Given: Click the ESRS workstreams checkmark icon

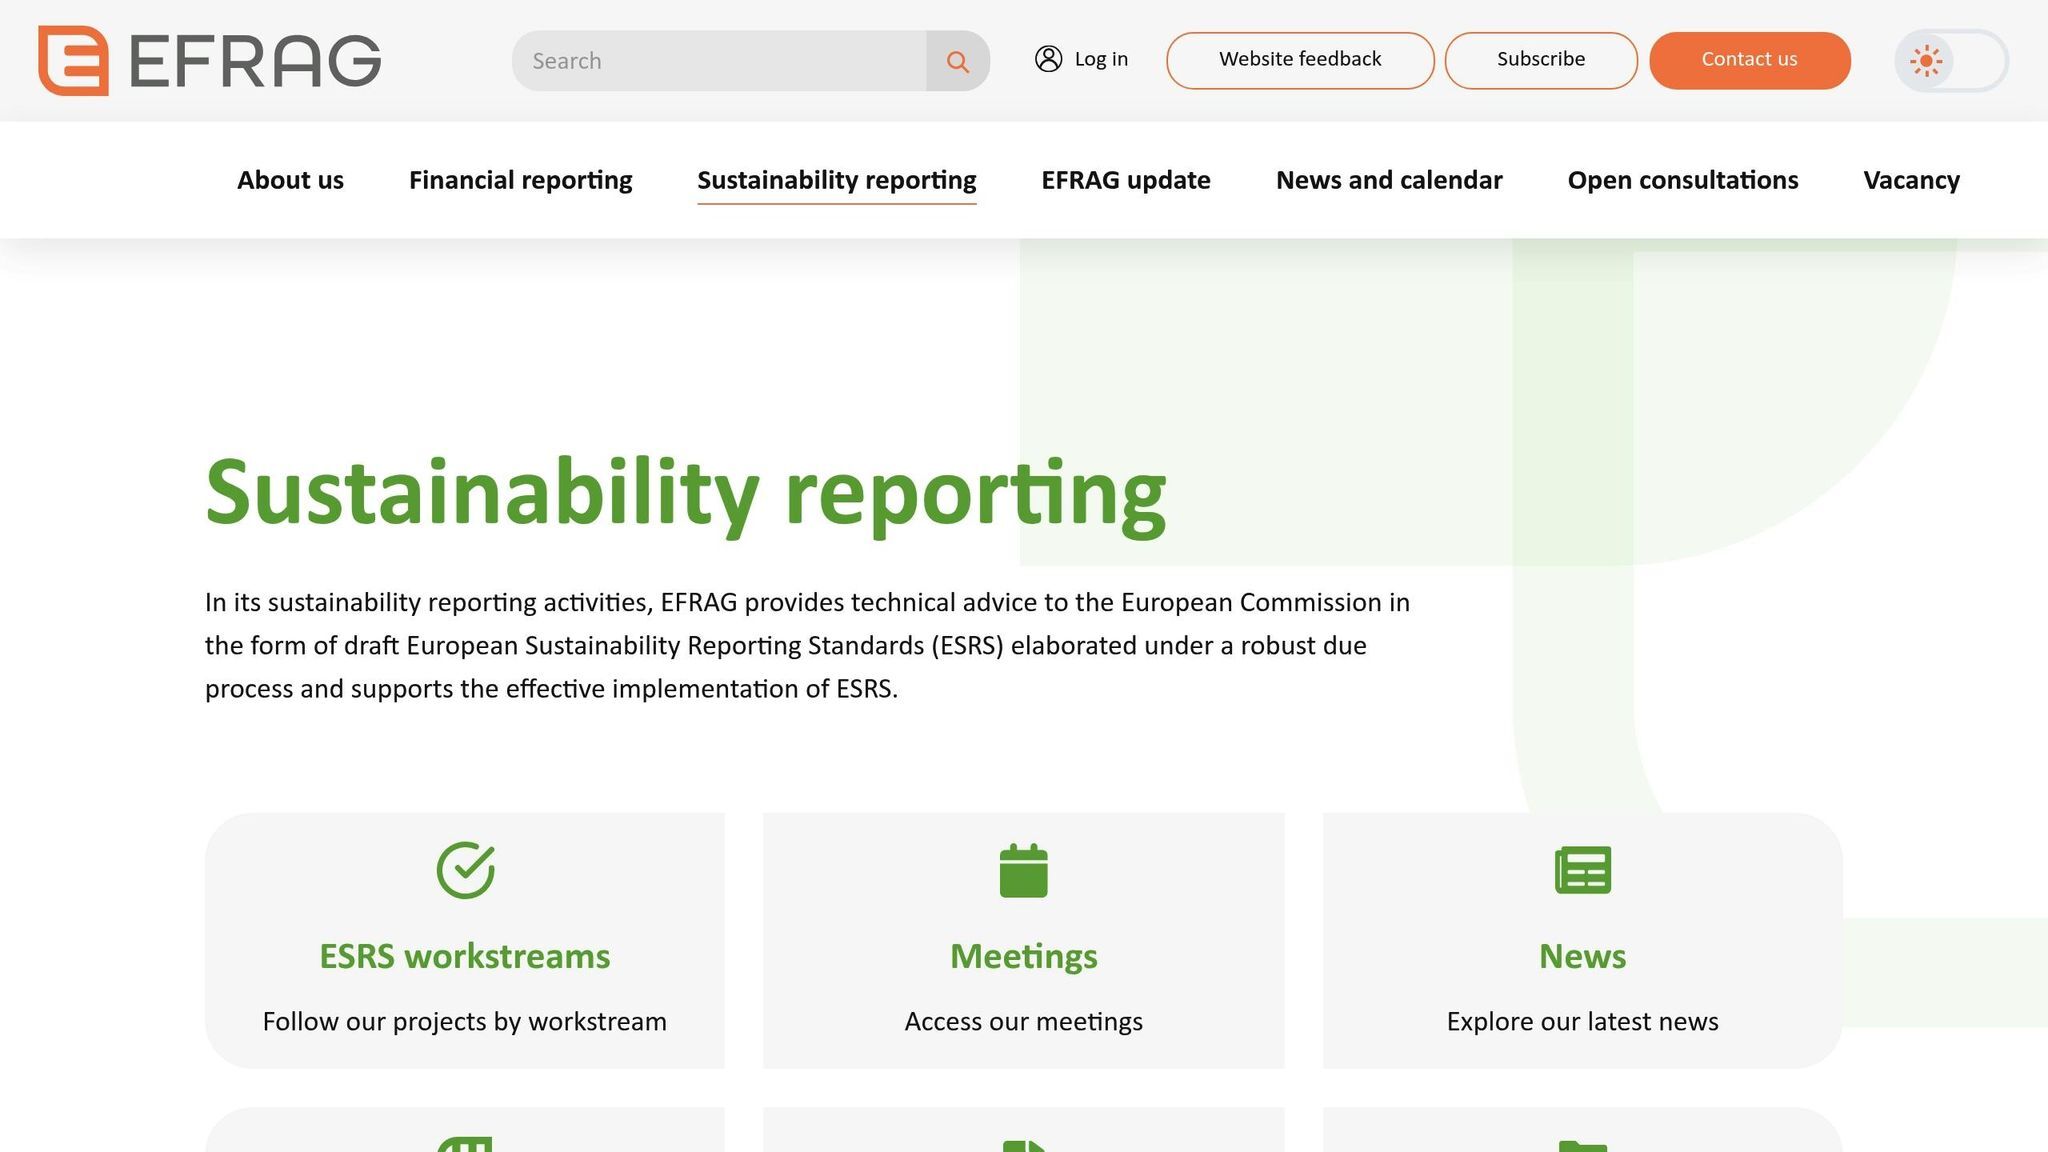Looking at the screenshot, I should pos(465,870).
